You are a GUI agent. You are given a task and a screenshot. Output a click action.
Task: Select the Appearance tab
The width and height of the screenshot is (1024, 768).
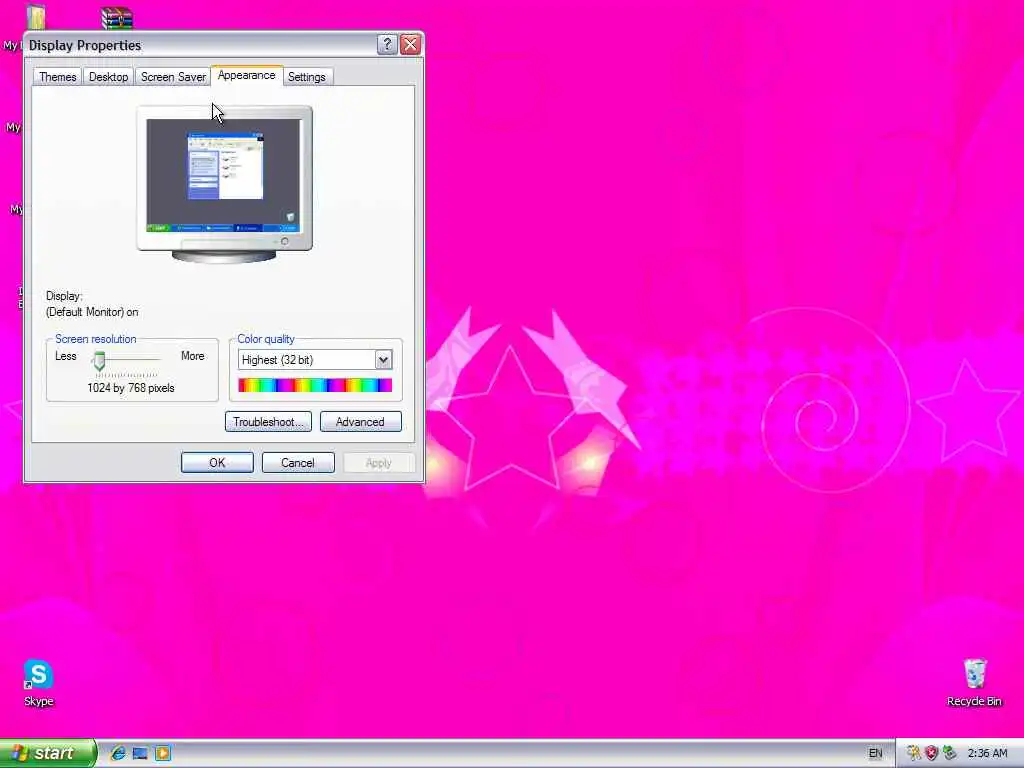(x=246, y=75)
